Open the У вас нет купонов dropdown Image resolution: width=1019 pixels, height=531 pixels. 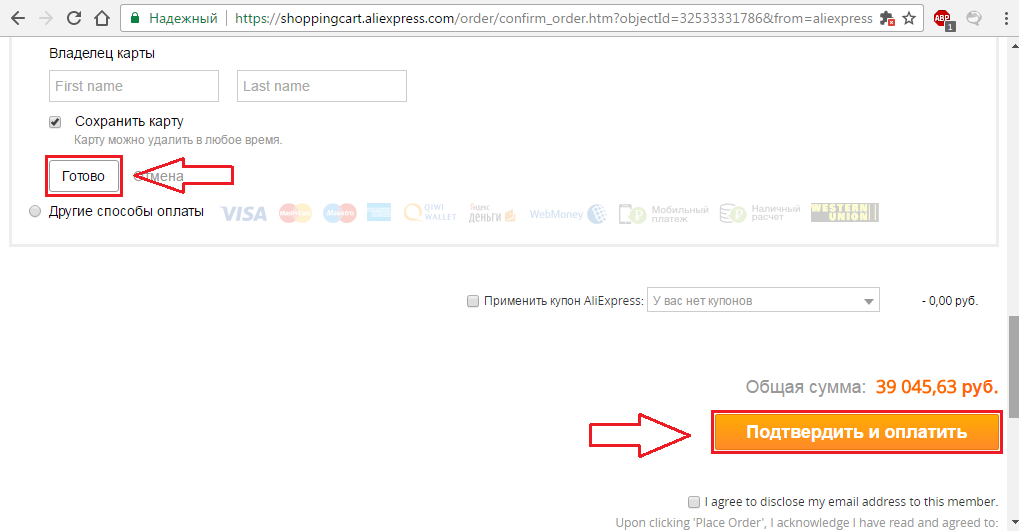[763, 300]
